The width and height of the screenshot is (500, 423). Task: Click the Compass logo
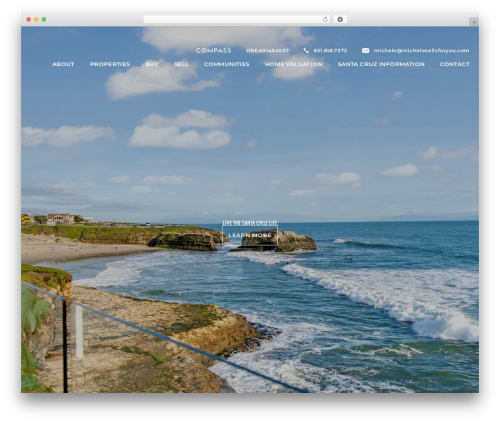point(213,50)
